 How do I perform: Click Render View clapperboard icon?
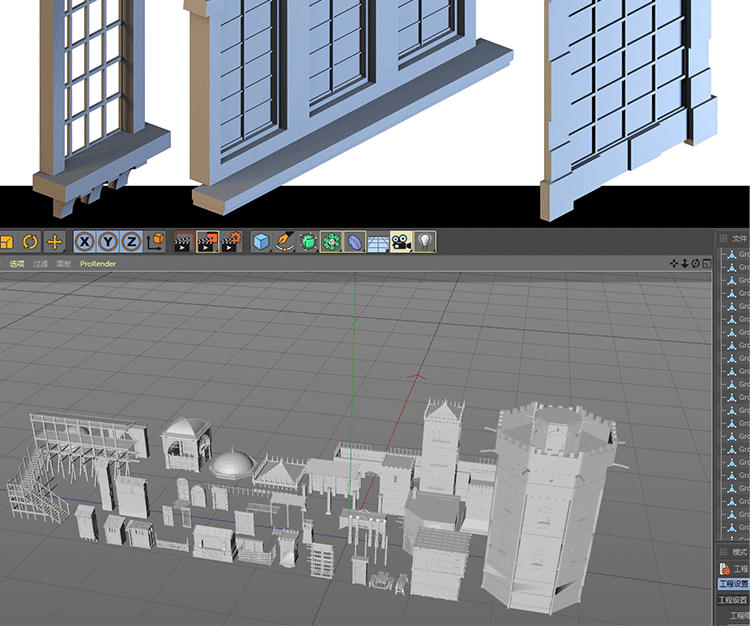click(183, 242)
